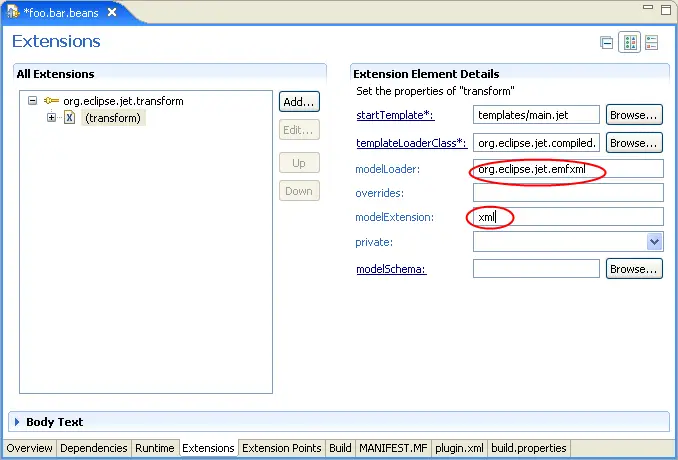This screenshot has width=678, height=460.
Task: Focus the modelLoader input field
Action: click(x=567, y=169)
